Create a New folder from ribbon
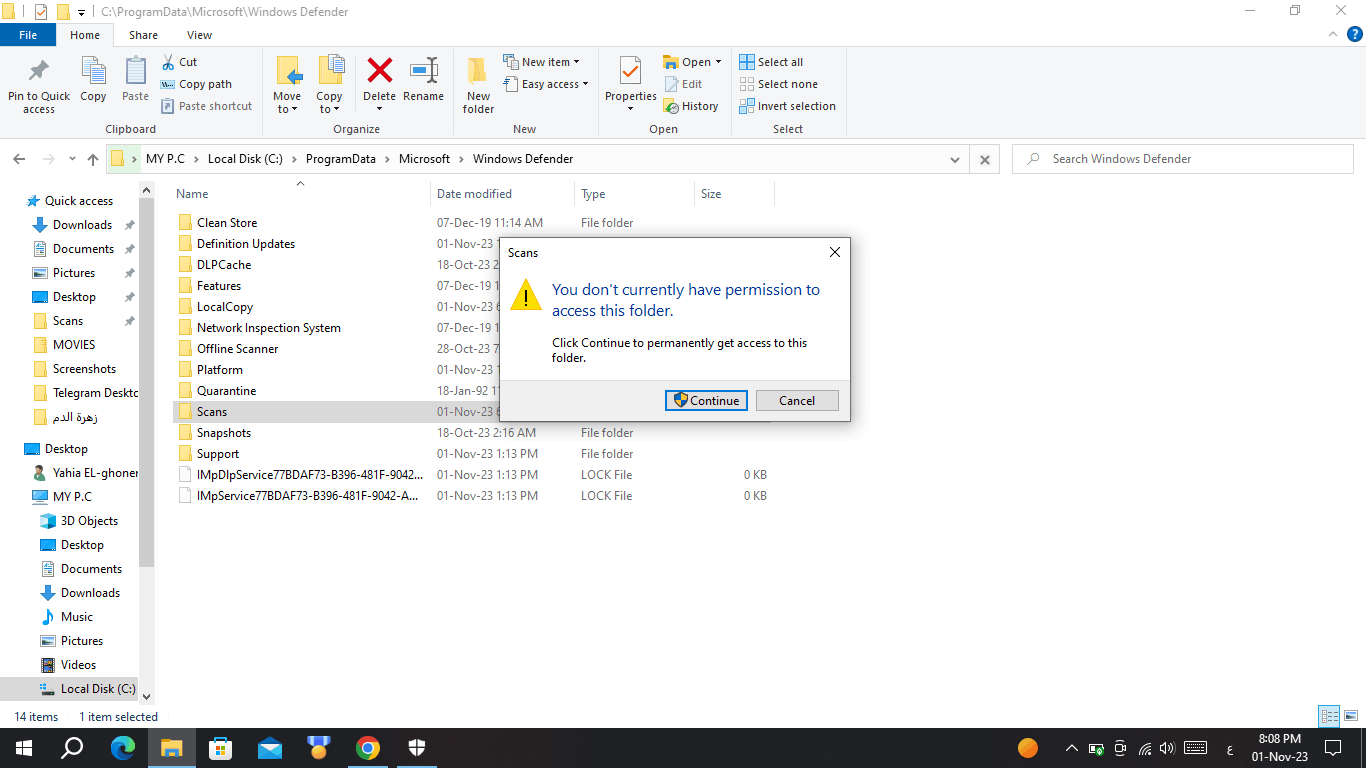Image resolution: width=1366 pixels, height=768 pixels. click(478, 86)
